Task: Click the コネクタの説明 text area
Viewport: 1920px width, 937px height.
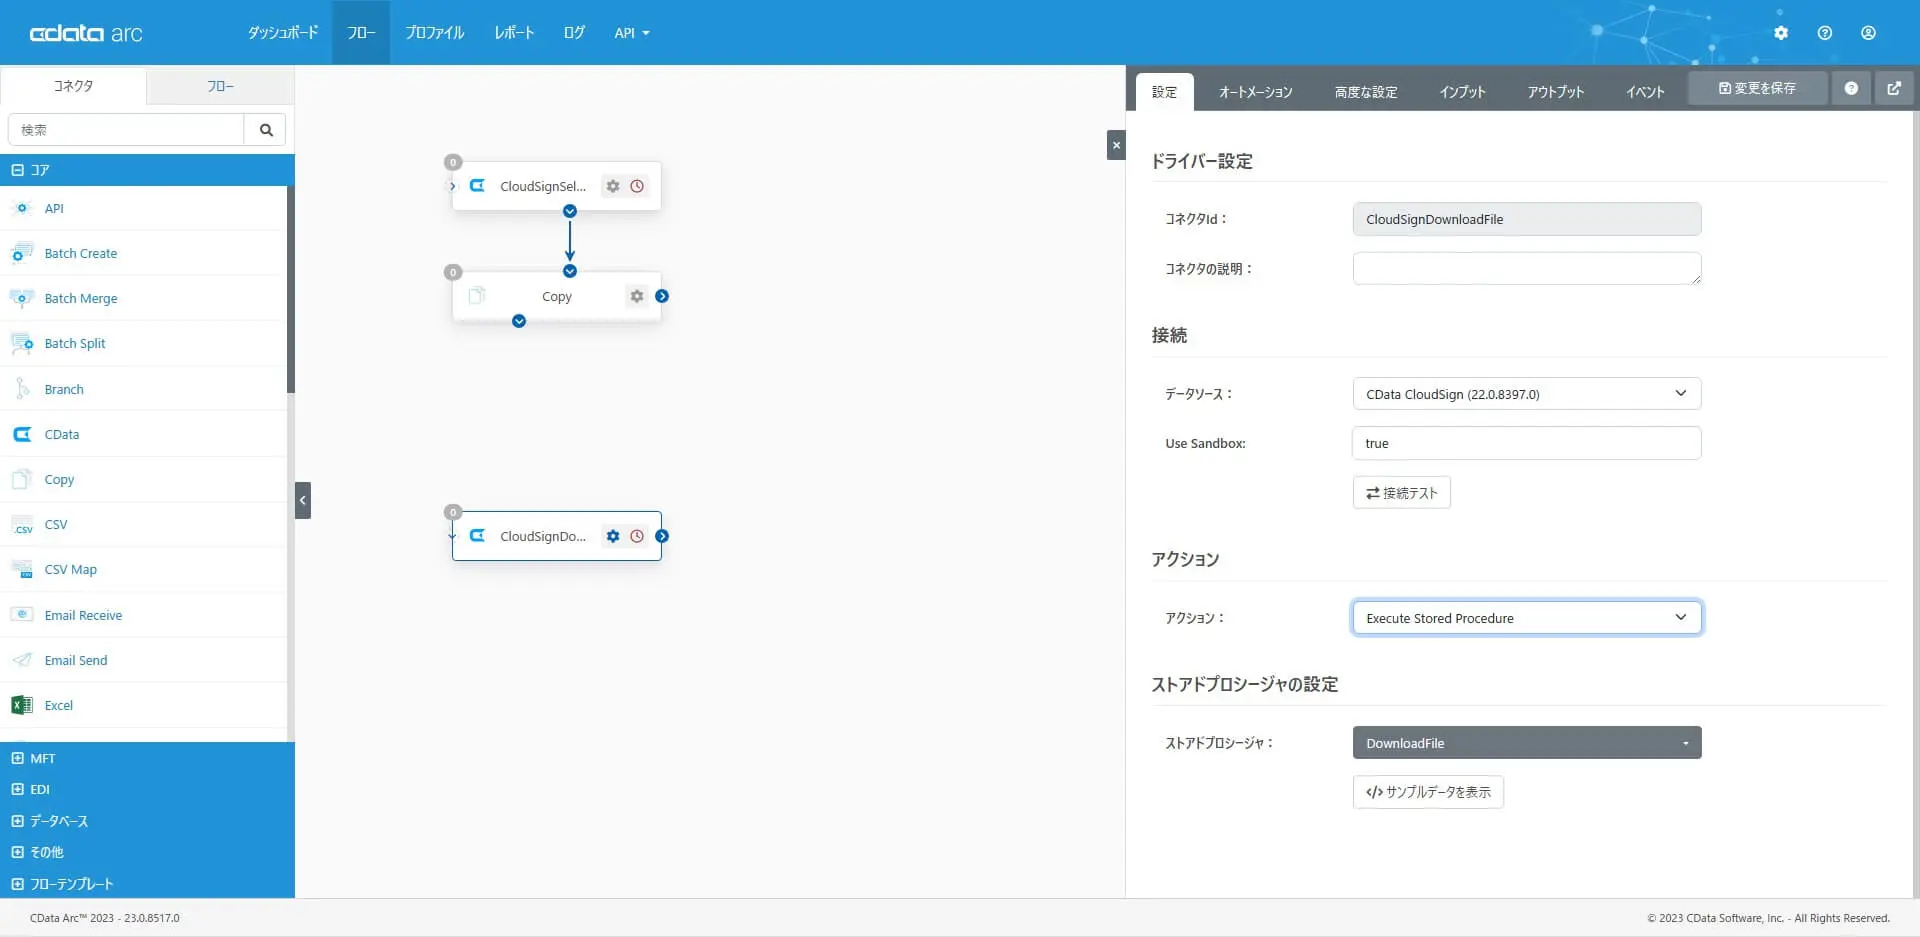Action: click(1527, 268)
